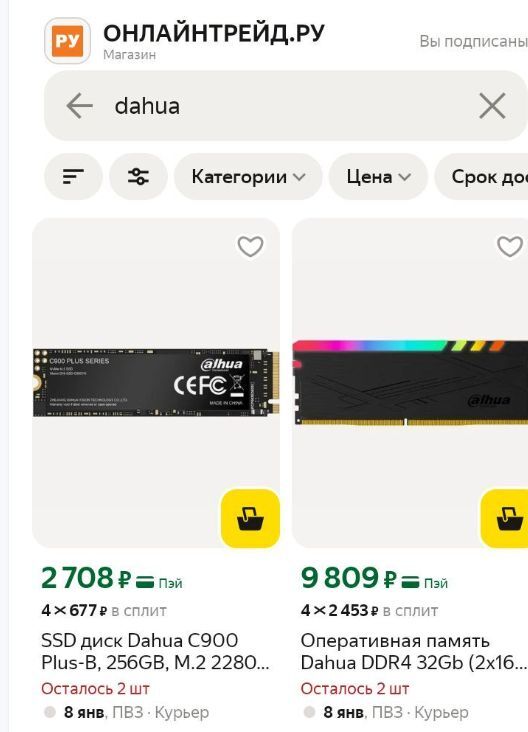The height and width of the screenshot is (732, 528).
Task: Expand the Цена dropdown
Action: click(x=378, y=177)
